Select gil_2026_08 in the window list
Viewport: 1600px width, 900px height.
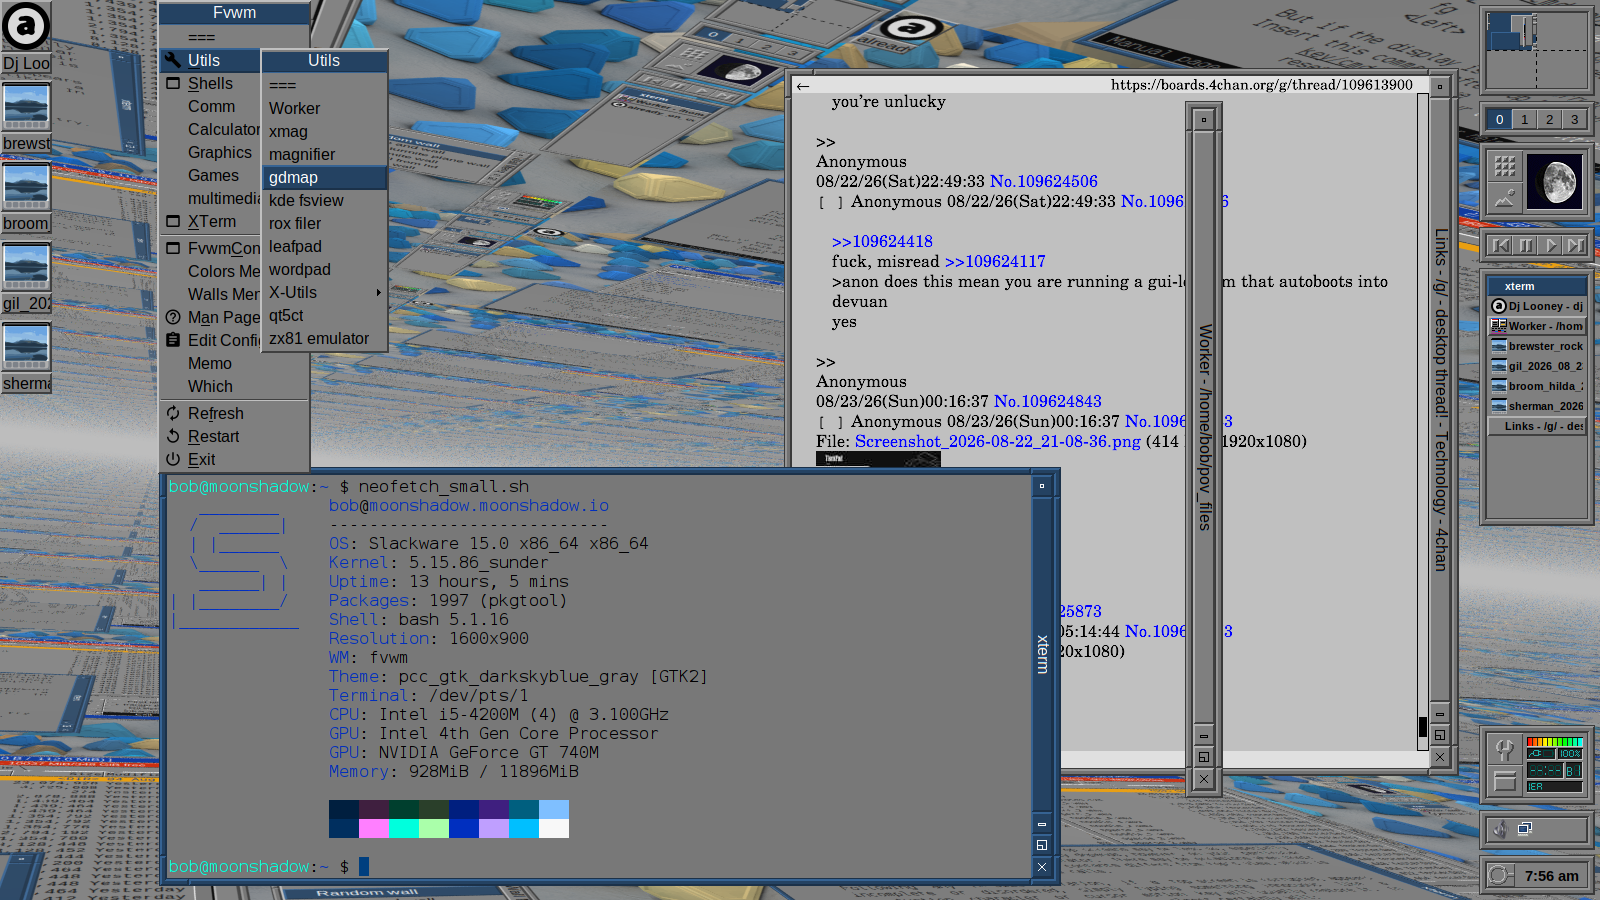click(x=1537, y=366)
